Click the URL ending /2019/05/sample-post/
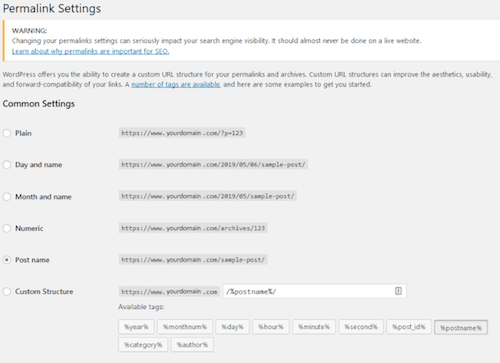This screenshot has width=500, height=363. pos(208,196)
